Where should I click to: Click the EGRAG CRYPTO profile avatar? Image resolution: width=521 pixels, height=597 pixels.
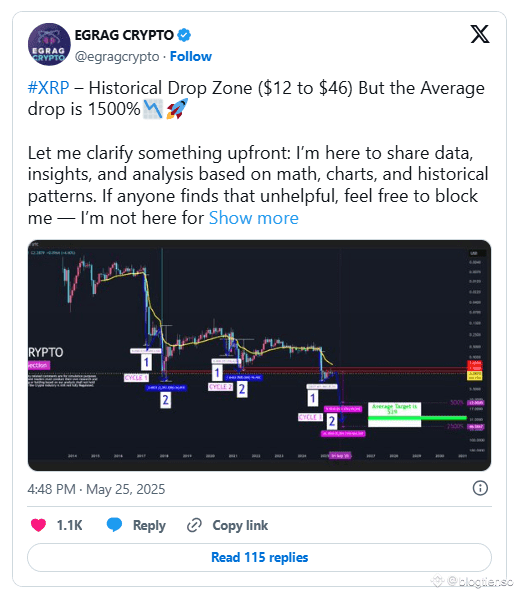point(49,44)
